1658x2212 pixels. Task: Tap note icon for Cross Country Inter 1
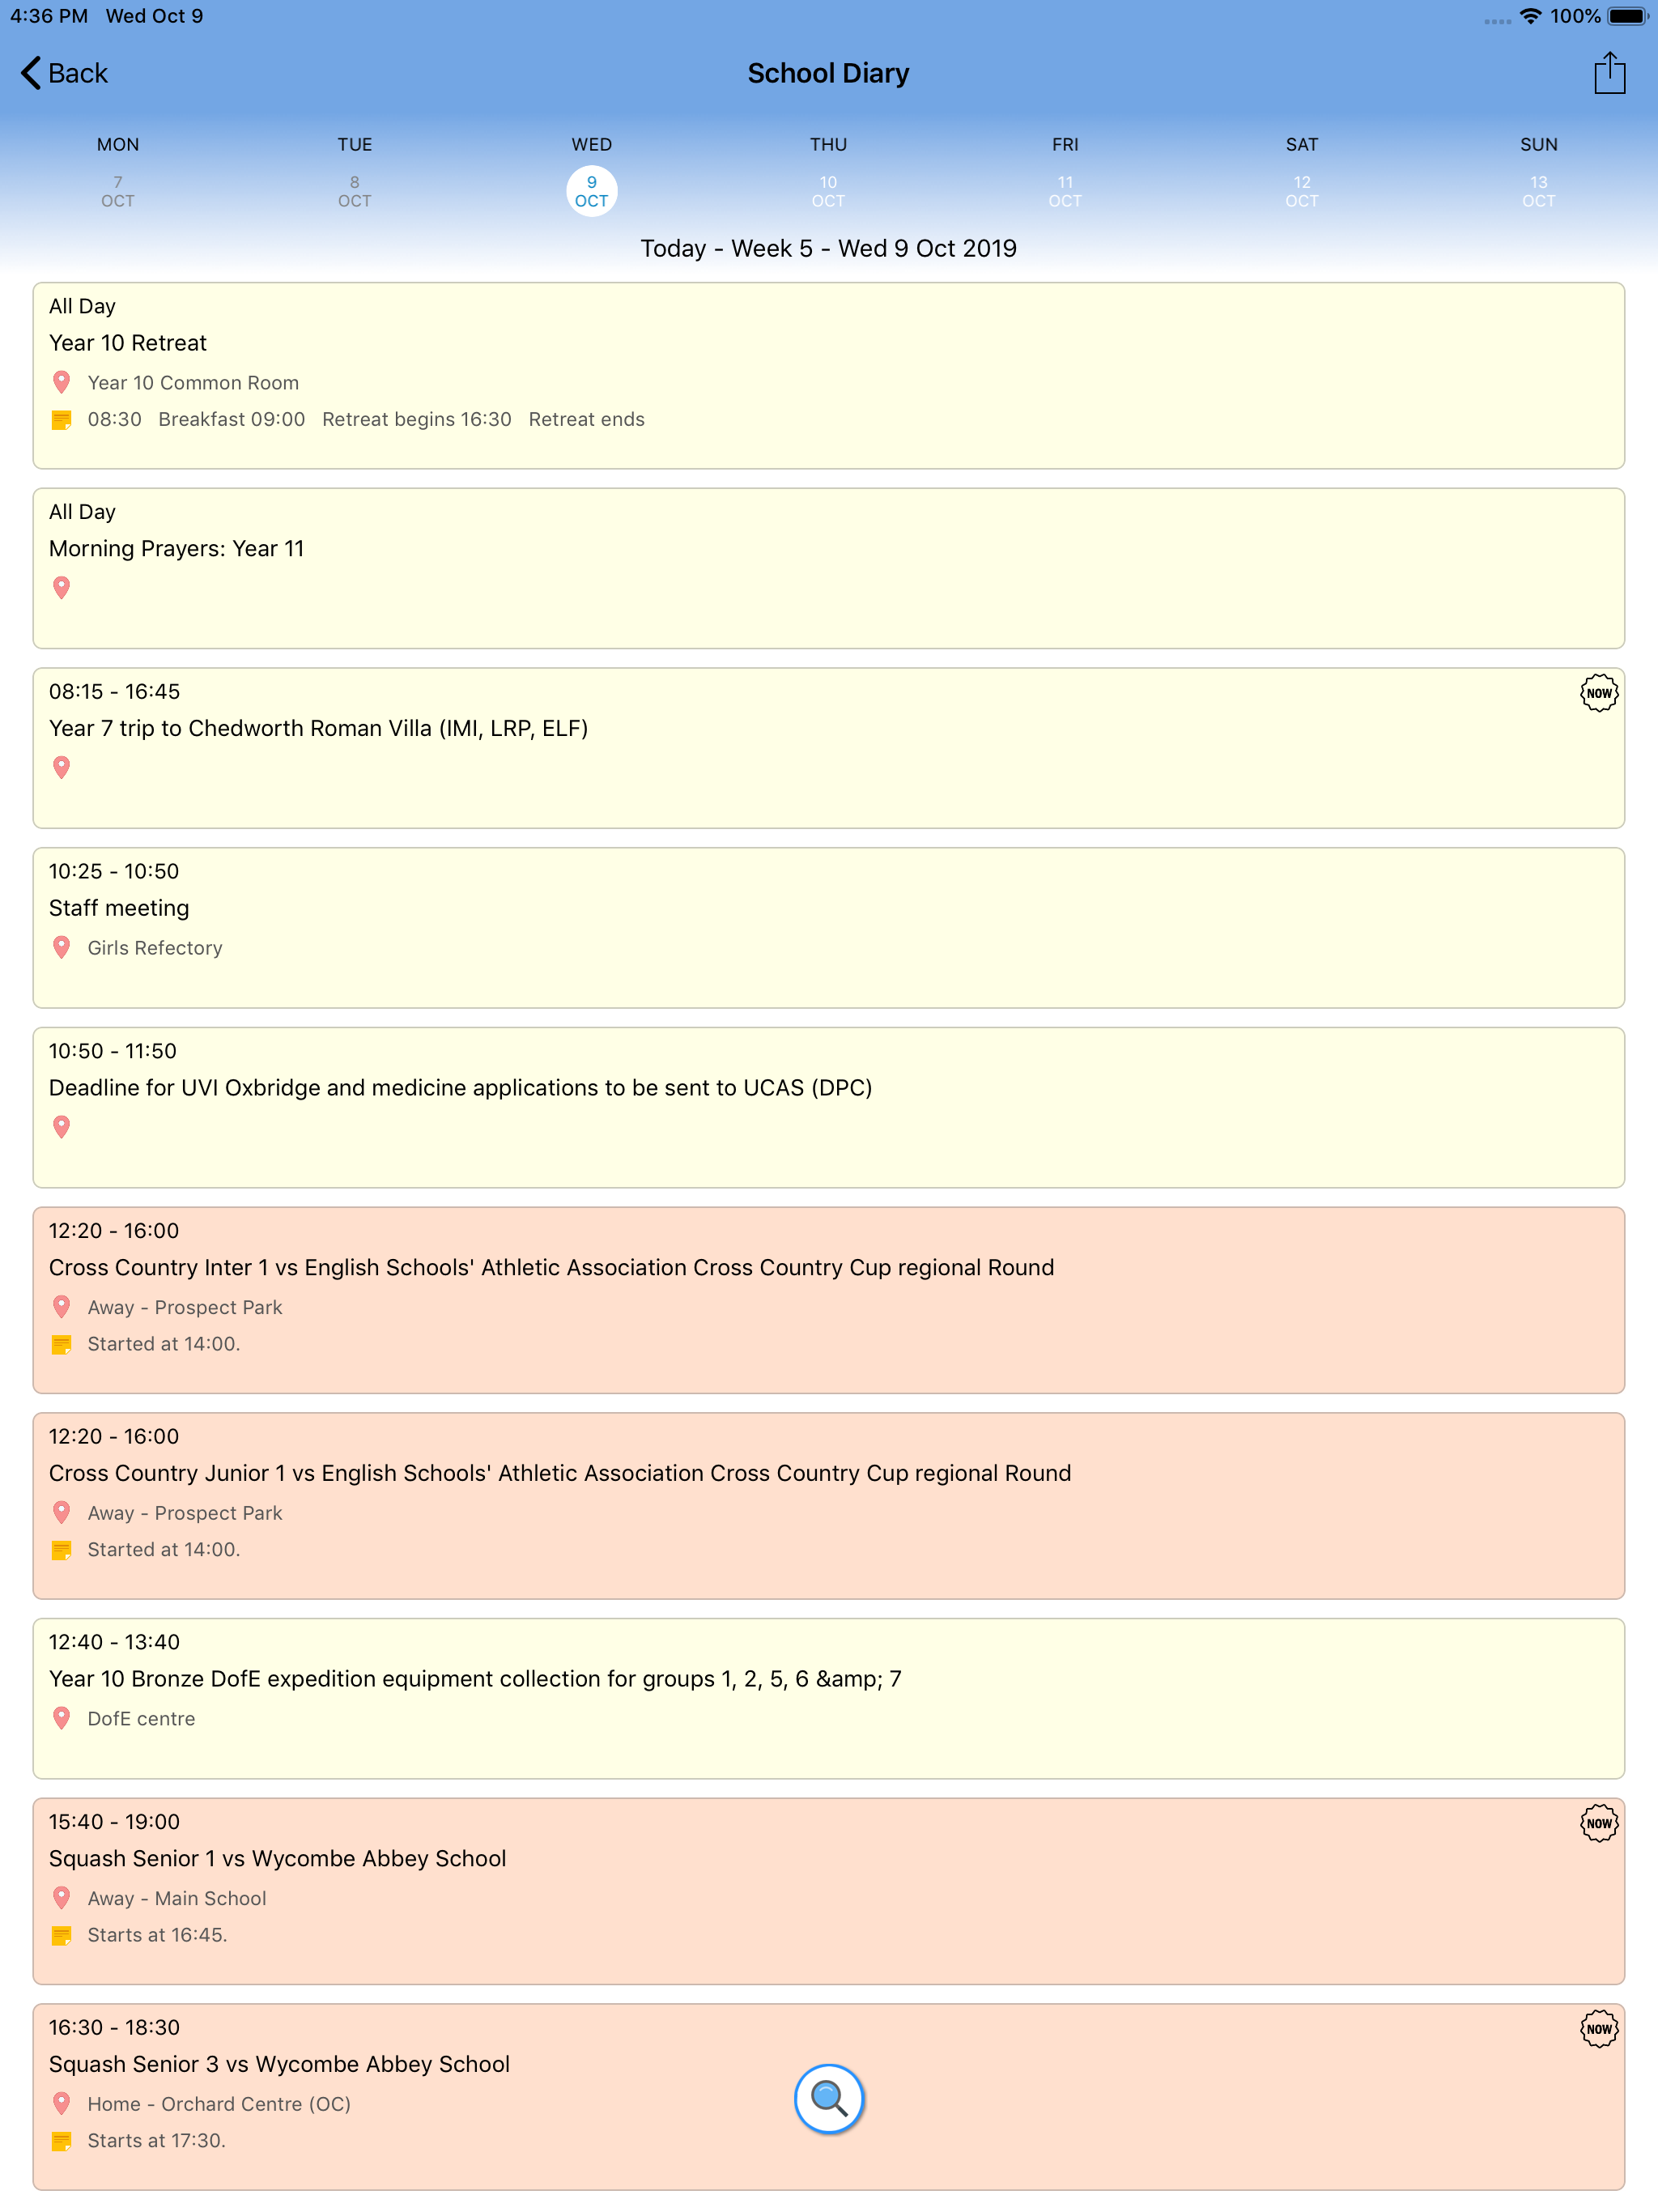pyautogui.click(x=61, y=1345)
